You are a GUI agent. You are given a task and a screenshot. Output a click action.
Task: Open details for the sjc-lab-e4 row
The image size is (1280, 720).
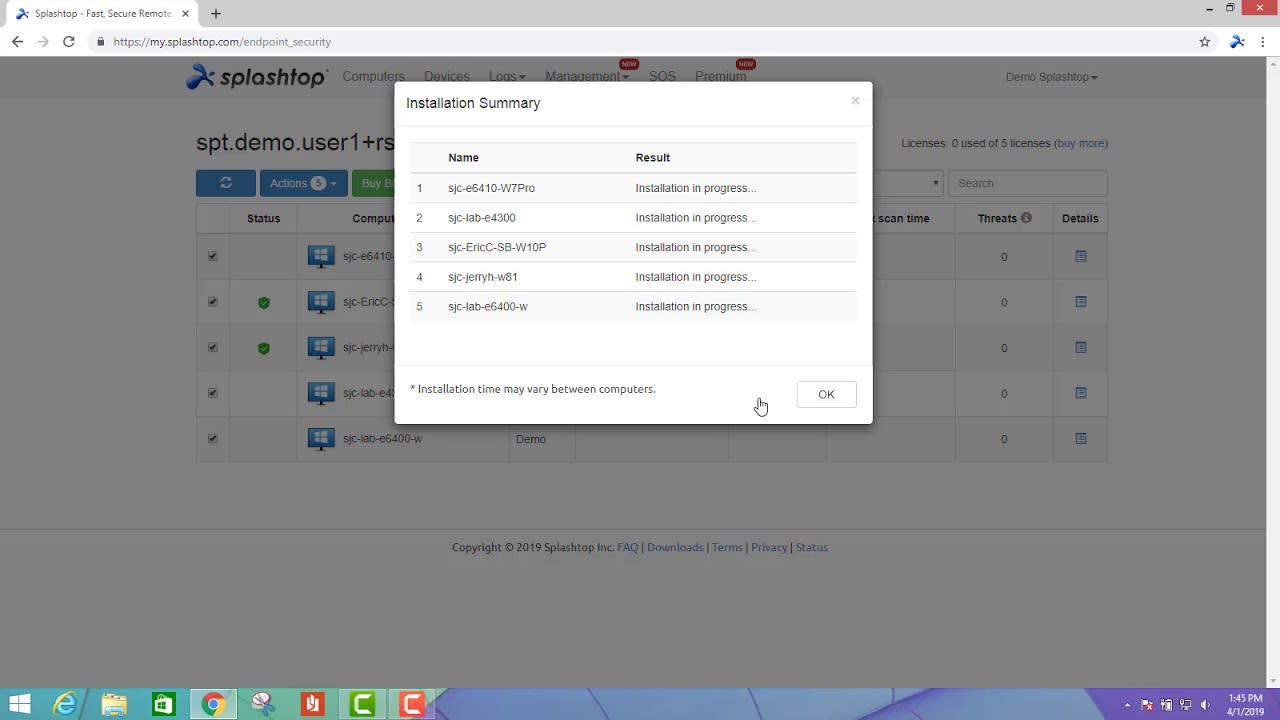point(1080,393)
